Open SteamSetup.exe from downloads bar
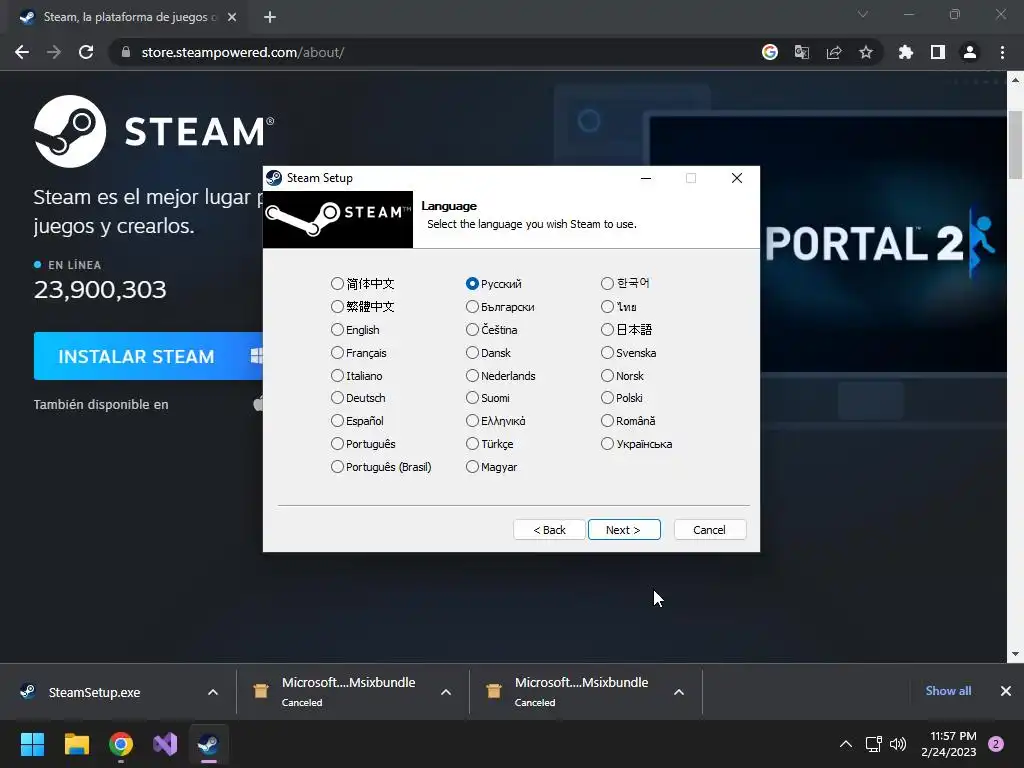 click(x=95, y=692)
